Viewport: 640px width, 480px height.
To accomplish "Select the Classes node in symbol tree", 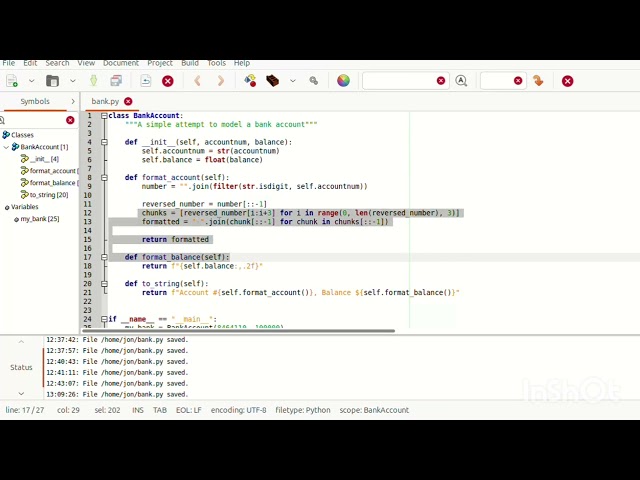I will point(22,135).
